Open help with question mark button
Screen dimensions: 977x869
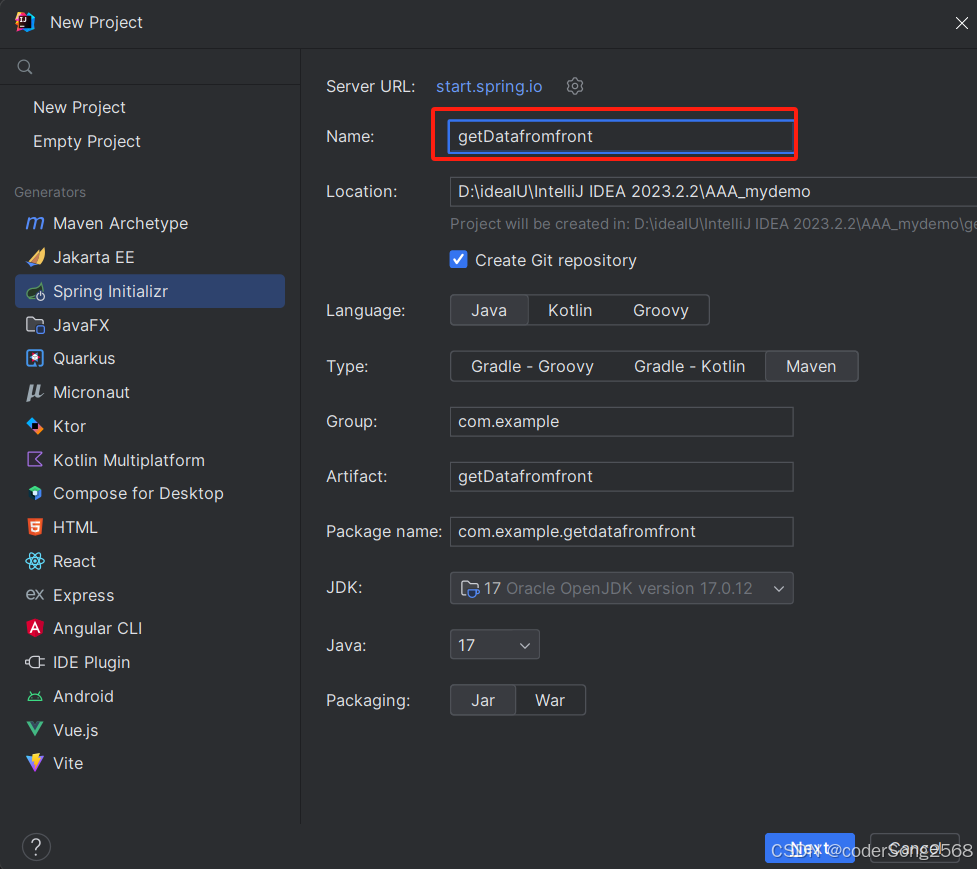(x=36, y=847)
